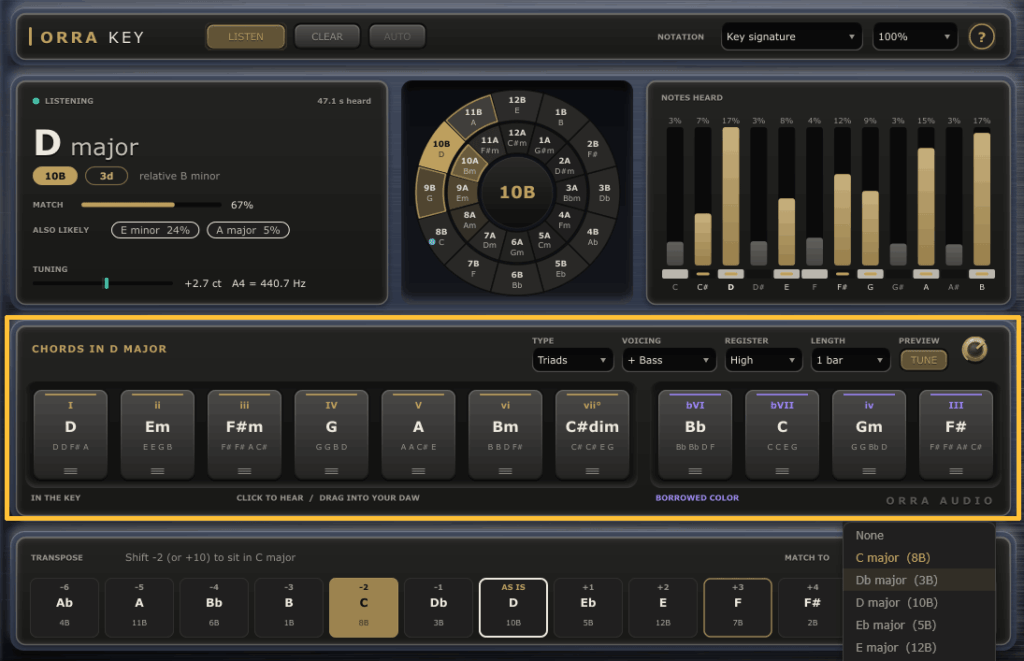Toggle the AUTO button
This screenshot has height=661, width=1024.
(397, 37)
